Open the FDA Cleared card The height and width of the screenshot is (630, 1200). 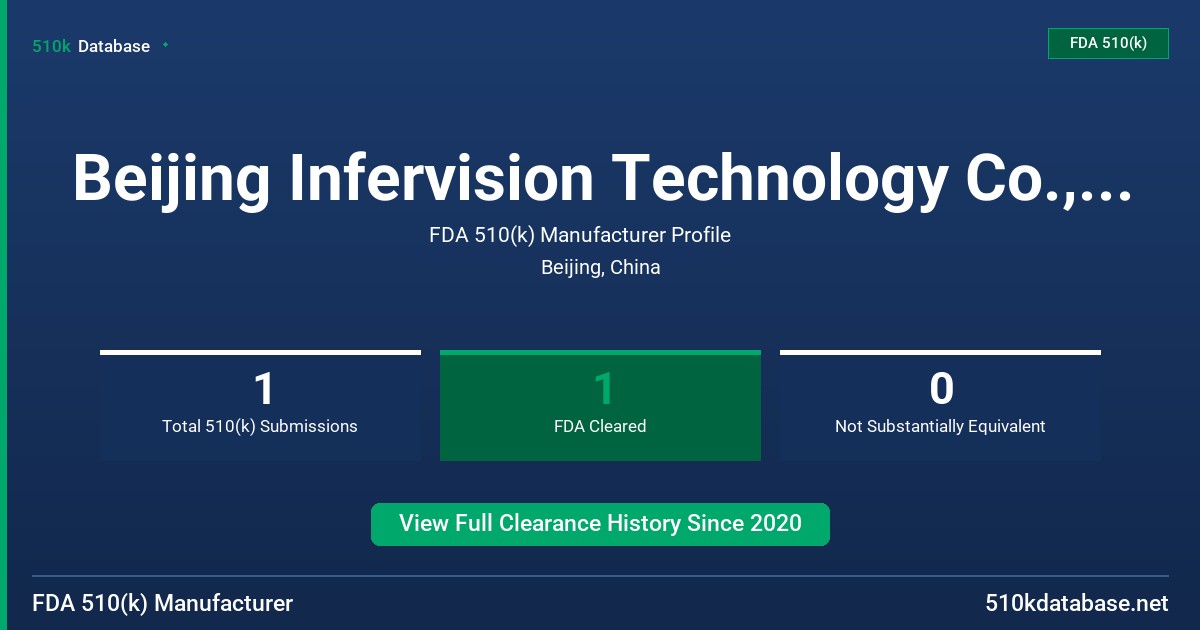point(600,405)
